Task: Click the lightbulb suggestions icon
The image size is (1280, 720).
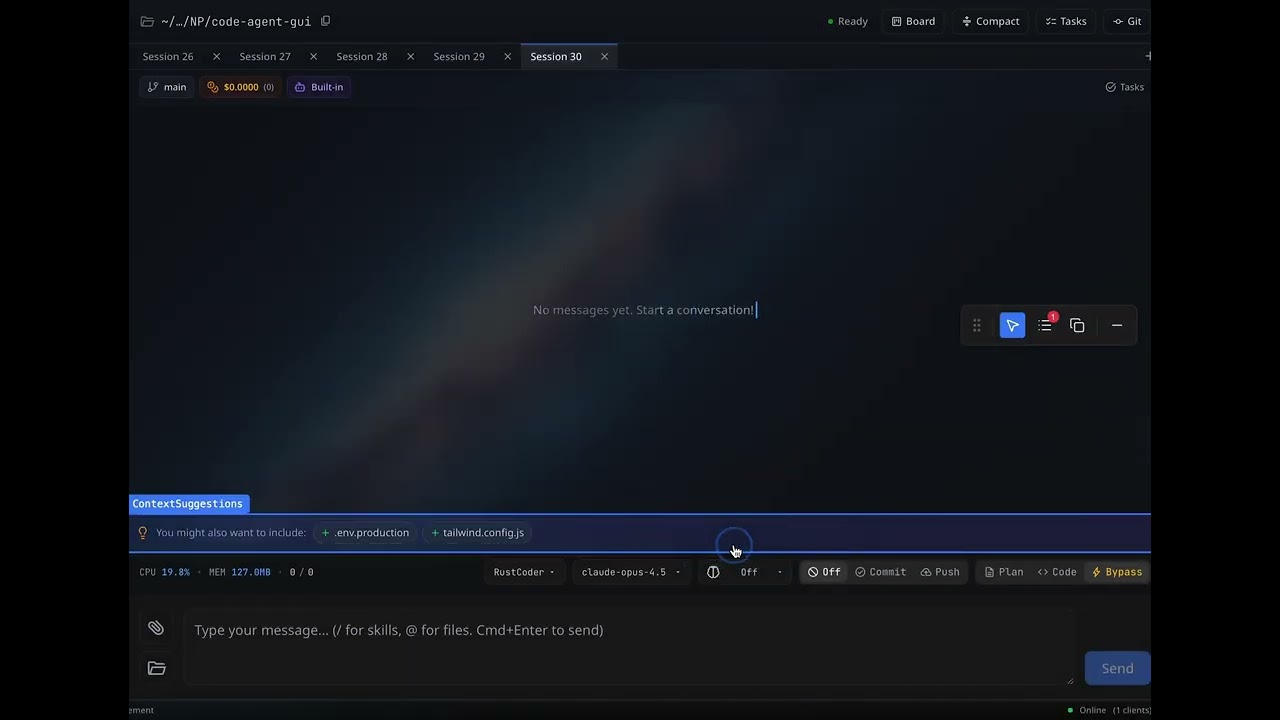Action: point(143,533)
